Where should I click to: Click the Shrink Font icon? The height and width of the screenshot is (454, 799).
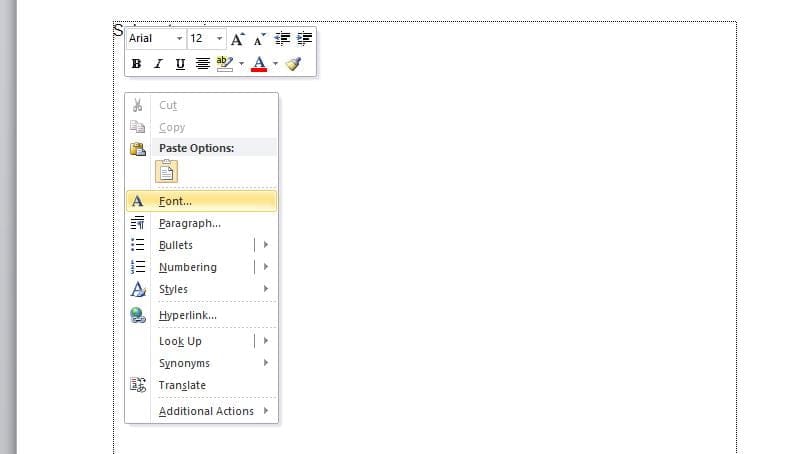click(259, 39)
